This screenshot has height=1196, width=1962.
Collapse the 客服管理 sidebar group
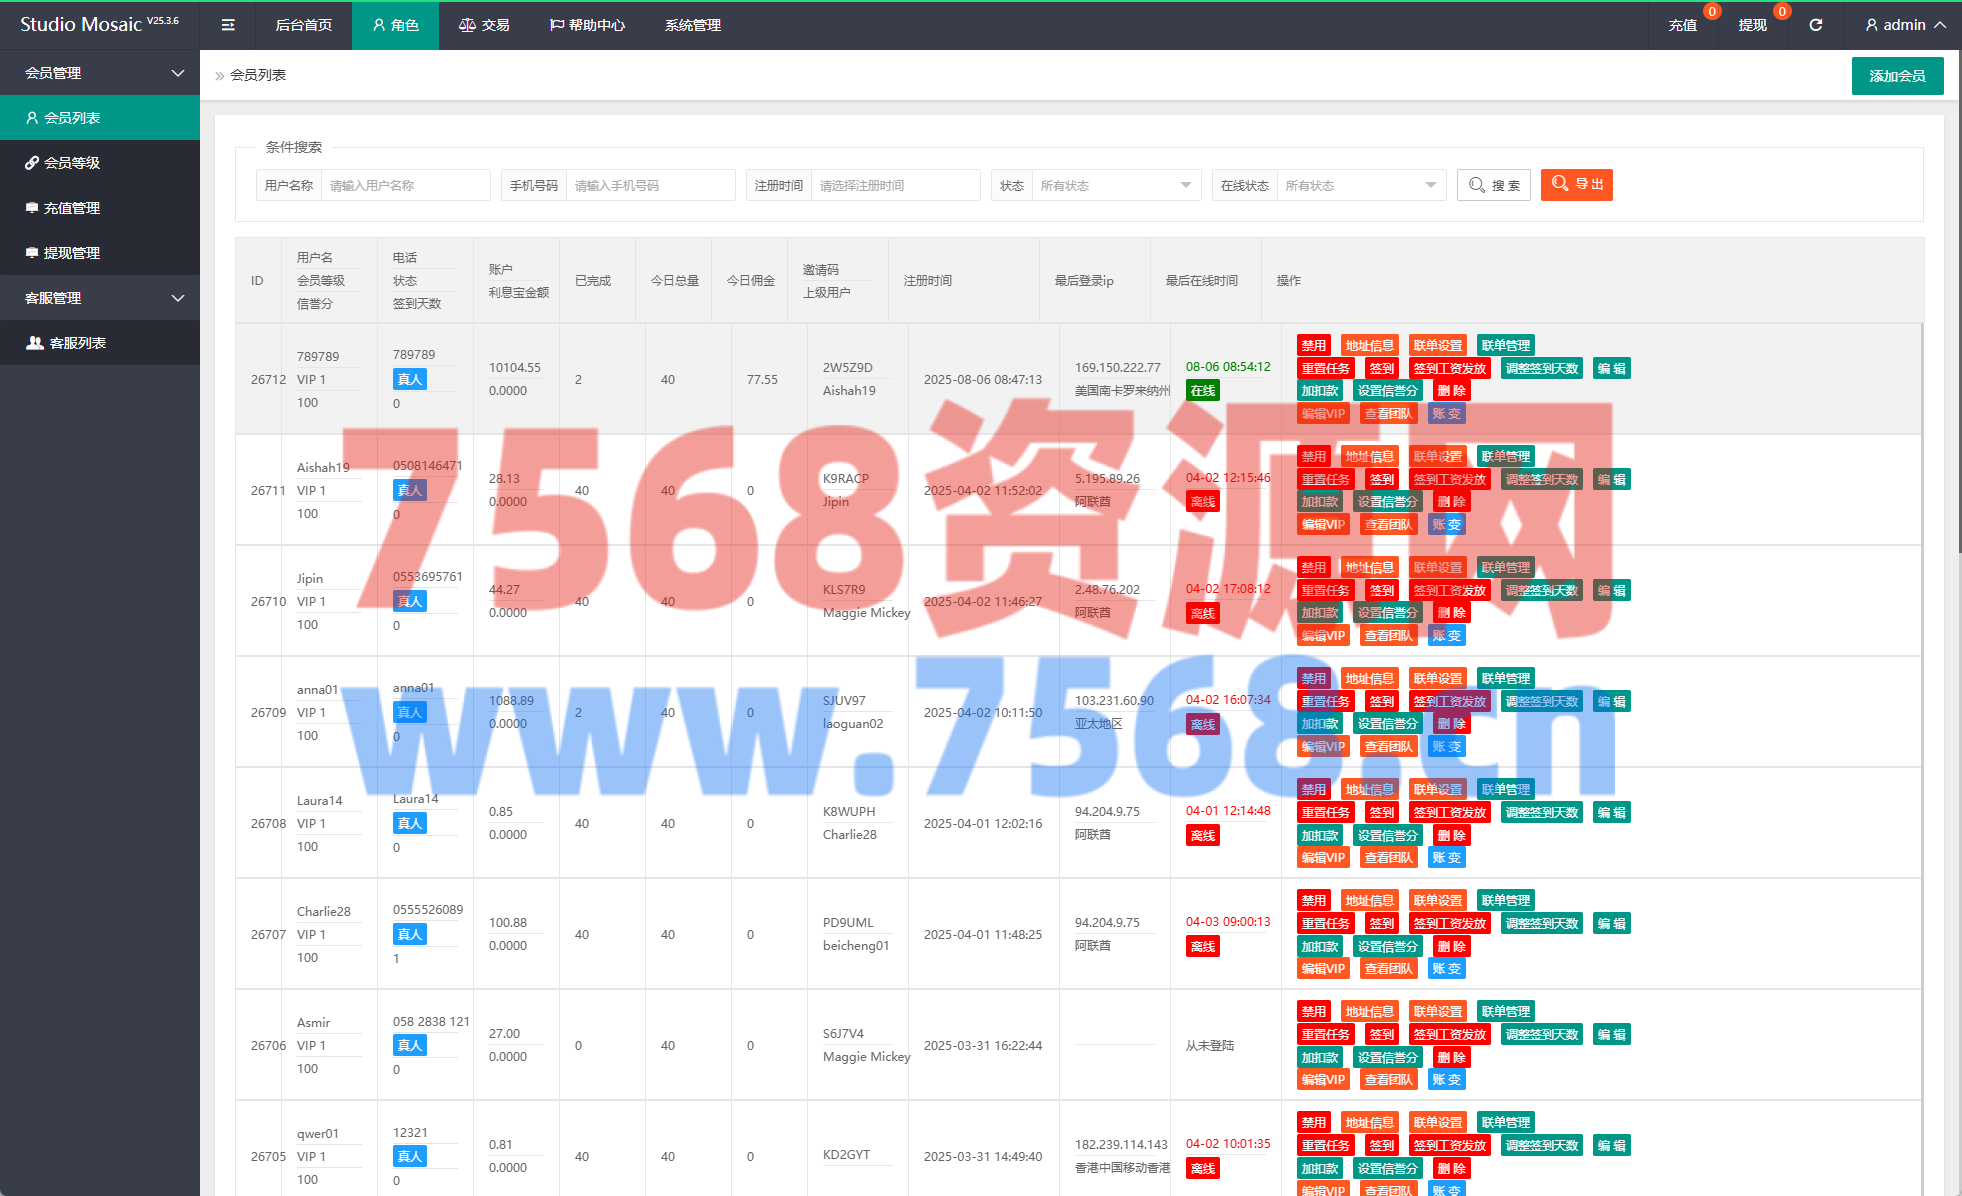(100, 298)
